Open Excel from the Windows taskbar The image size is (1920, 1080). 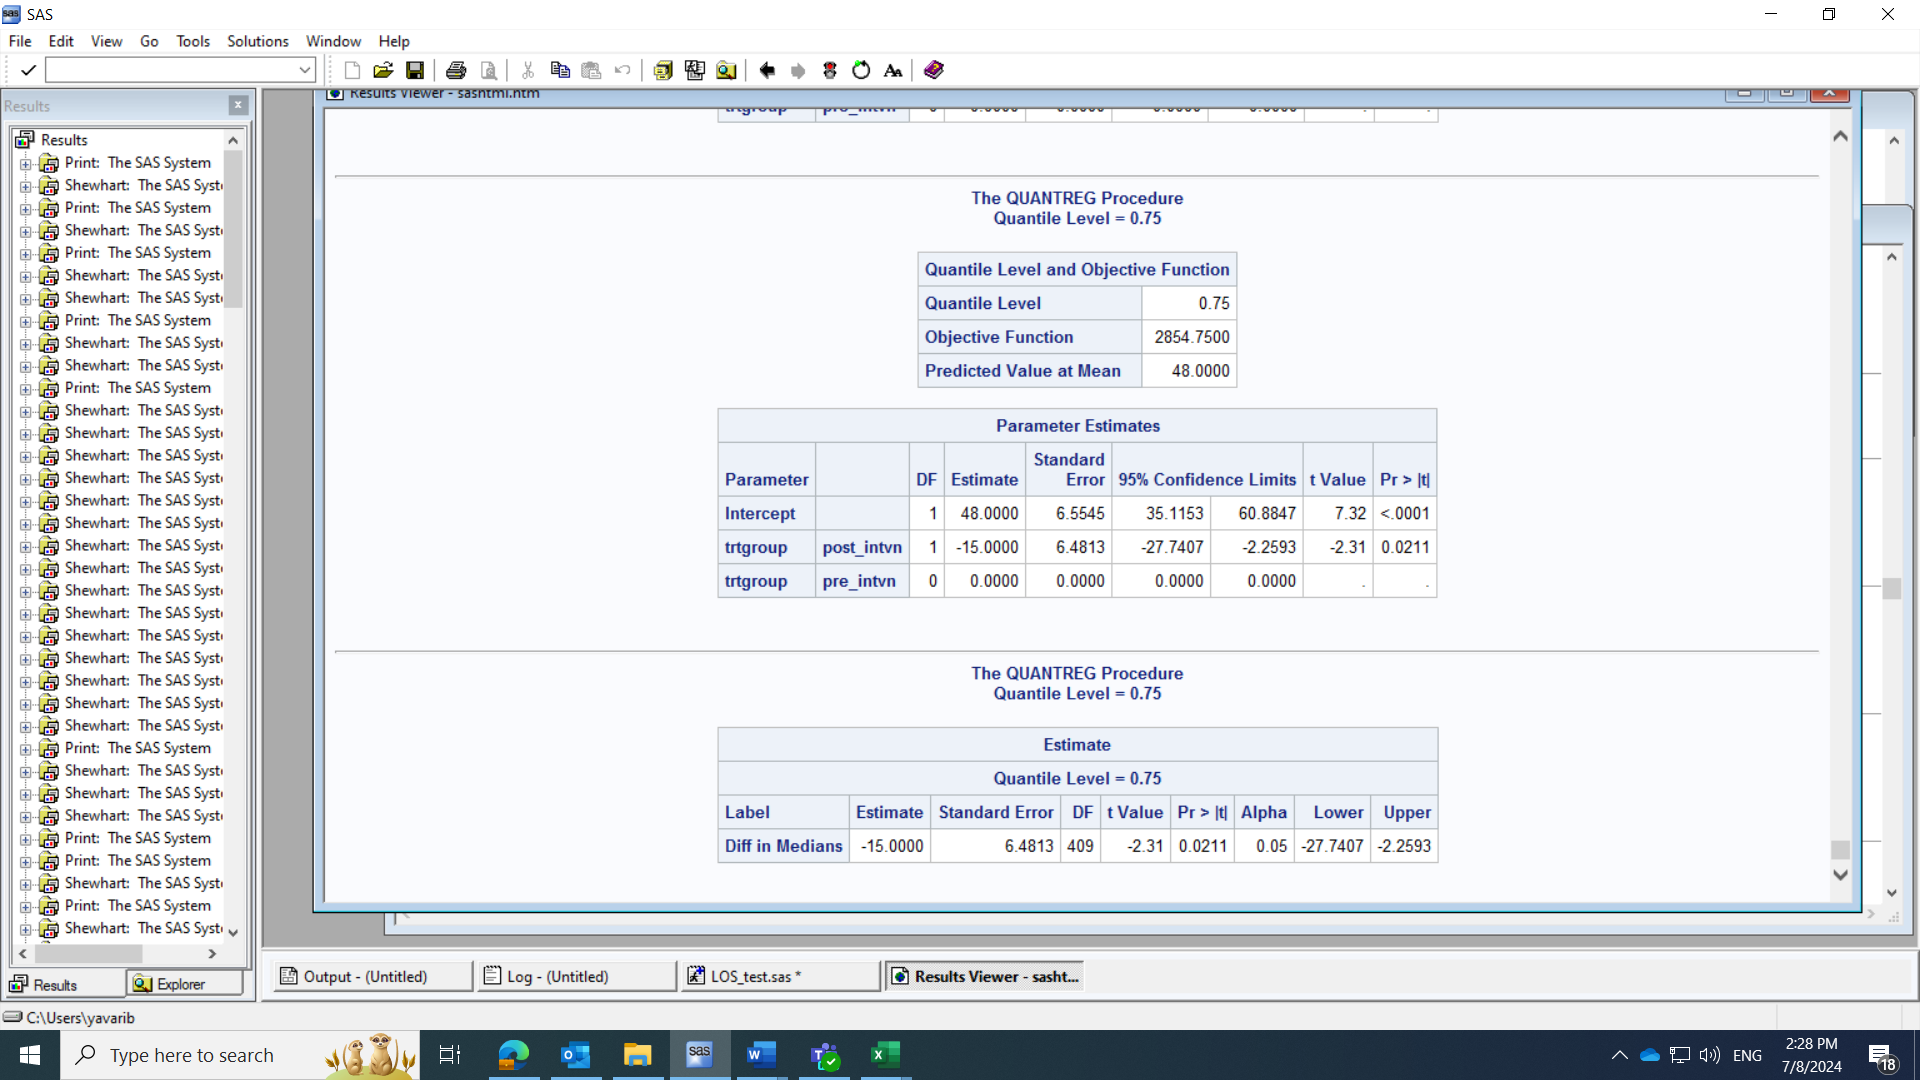(885, 1055)
